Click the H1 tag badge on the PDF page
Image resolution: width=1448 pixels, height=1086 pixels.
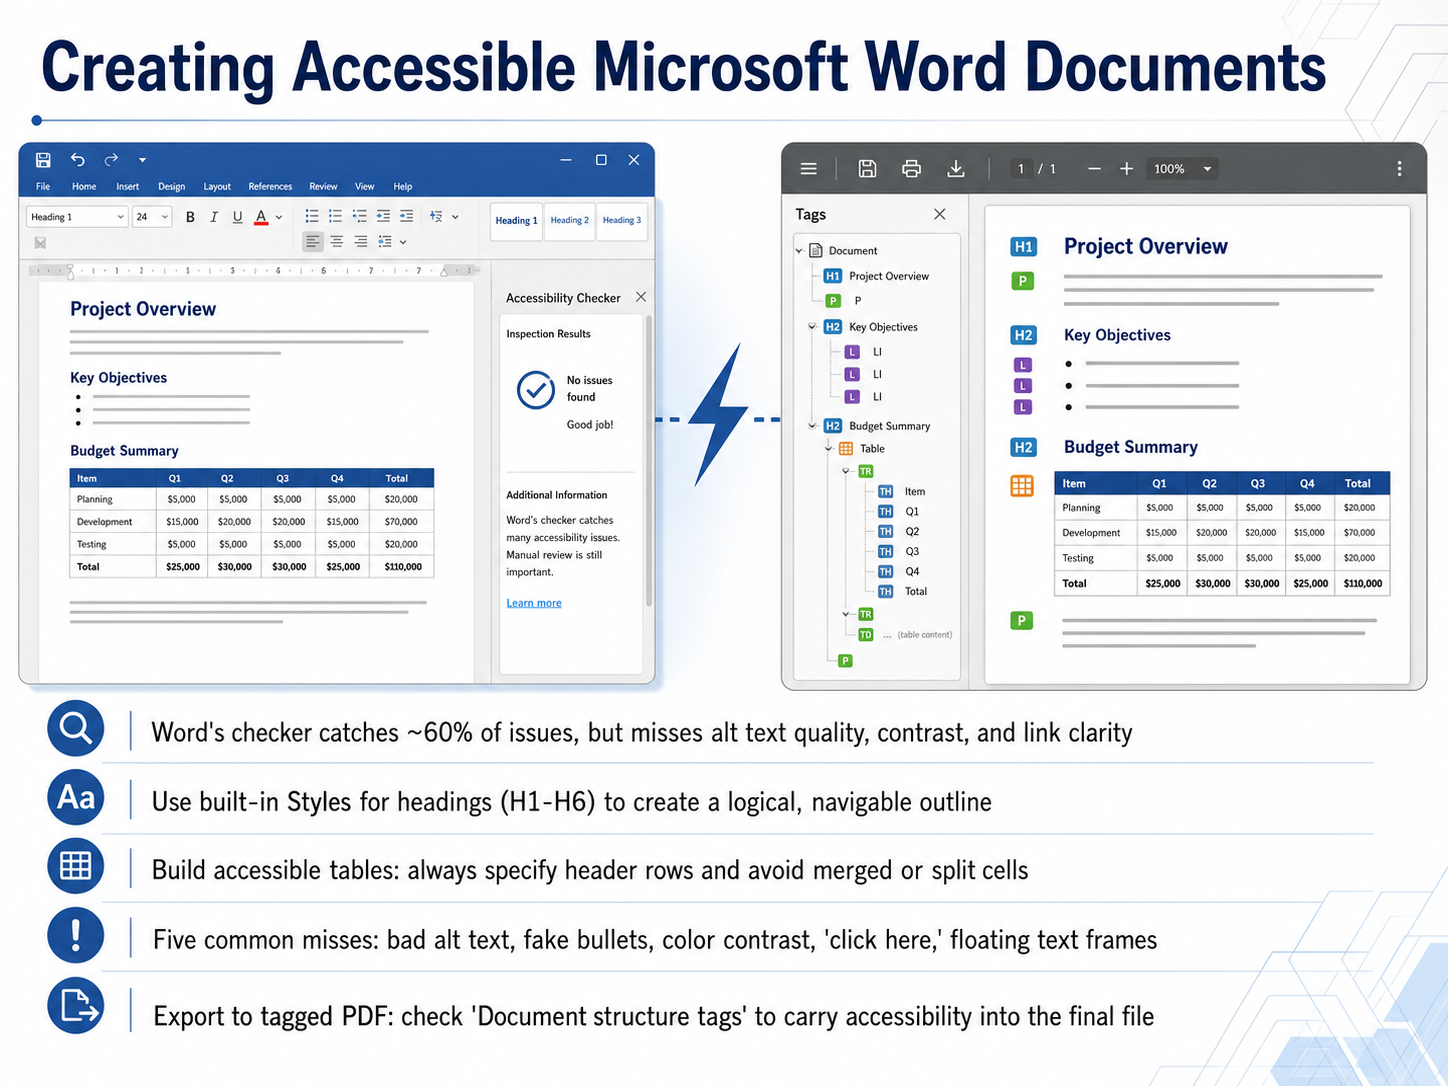(x=1024, y=247)
